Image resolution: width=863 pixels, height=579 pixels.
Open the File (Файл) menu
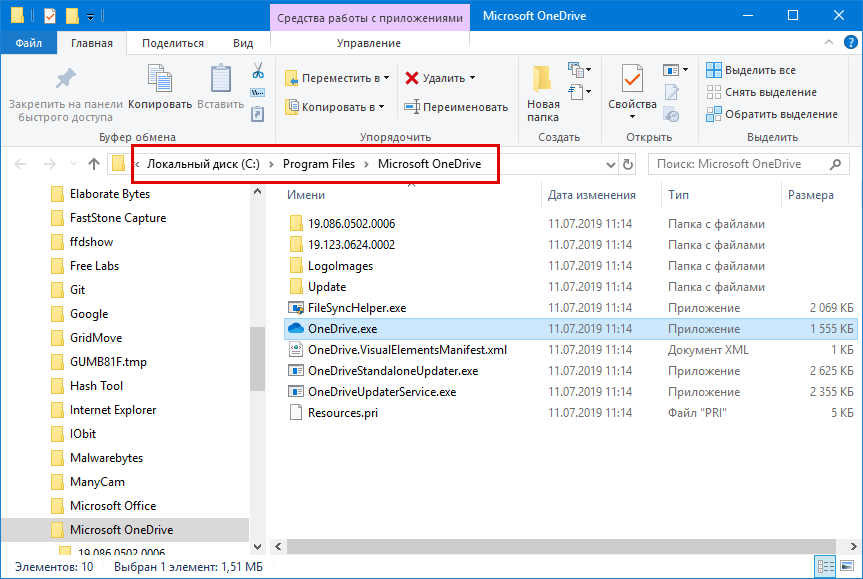tap(29, 43)
